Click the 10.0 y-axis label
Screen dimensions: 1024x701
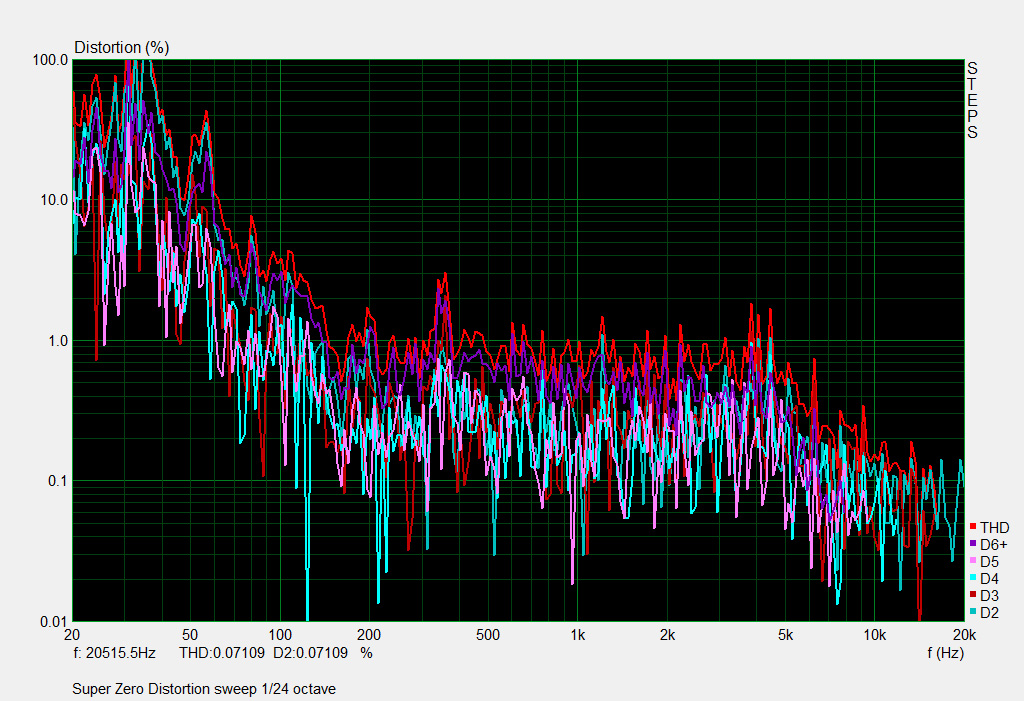pos(54,201)
